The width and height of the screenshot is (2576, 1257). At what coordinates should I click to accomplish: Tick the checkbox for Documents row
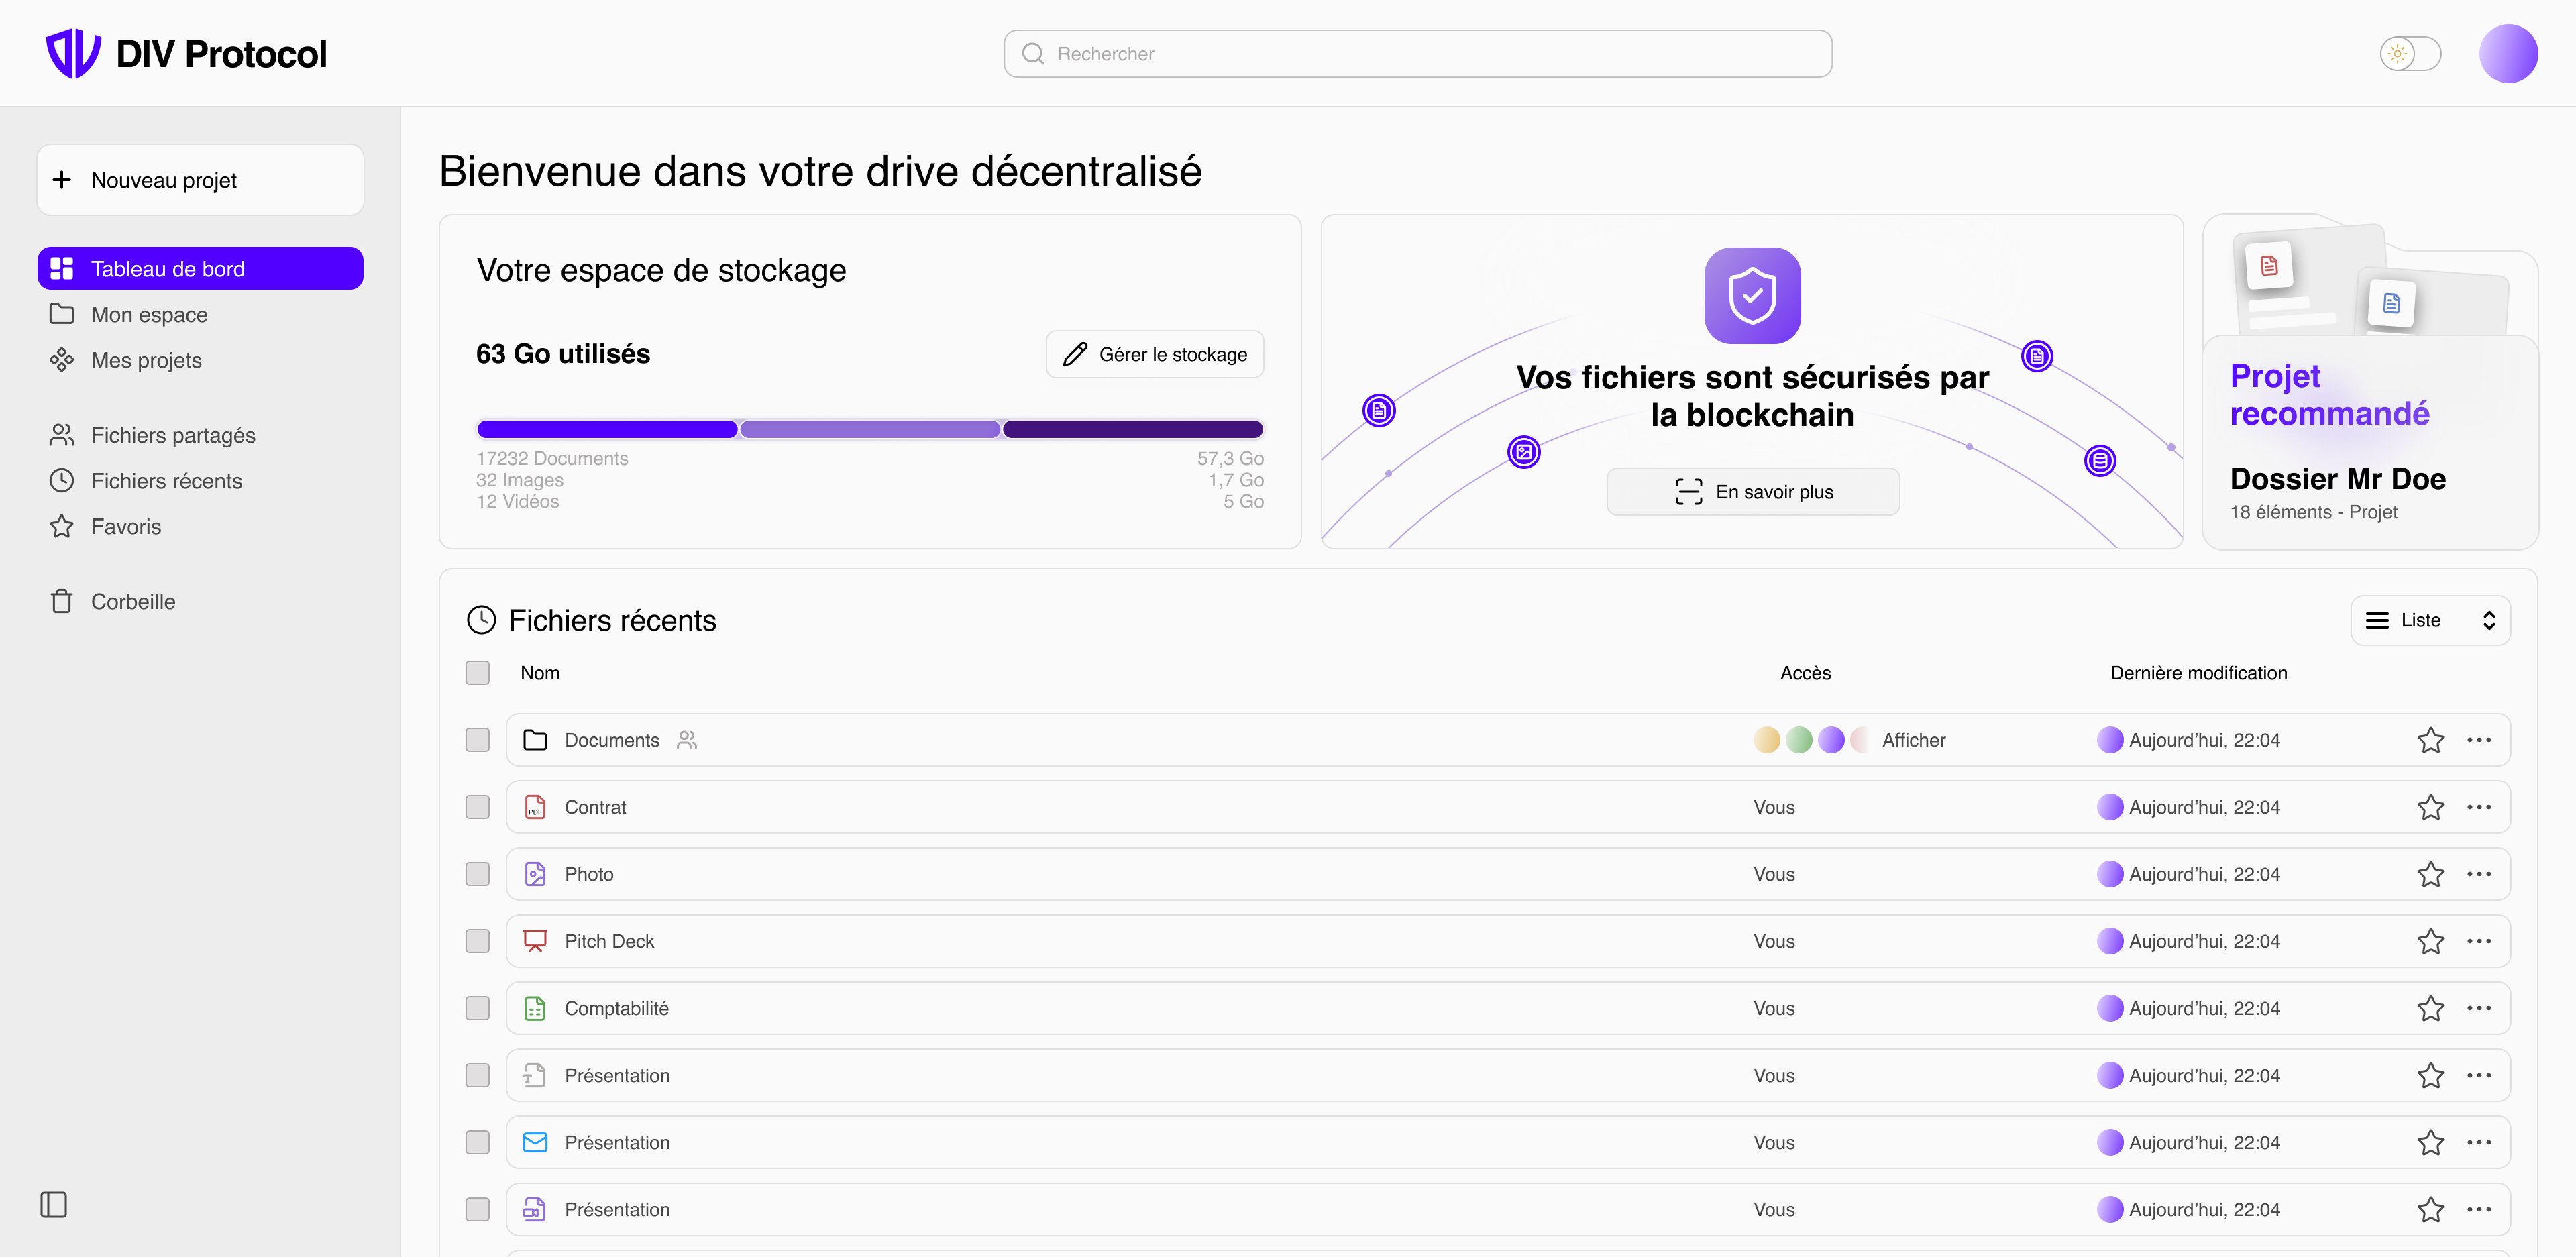[x=478, y=740]
